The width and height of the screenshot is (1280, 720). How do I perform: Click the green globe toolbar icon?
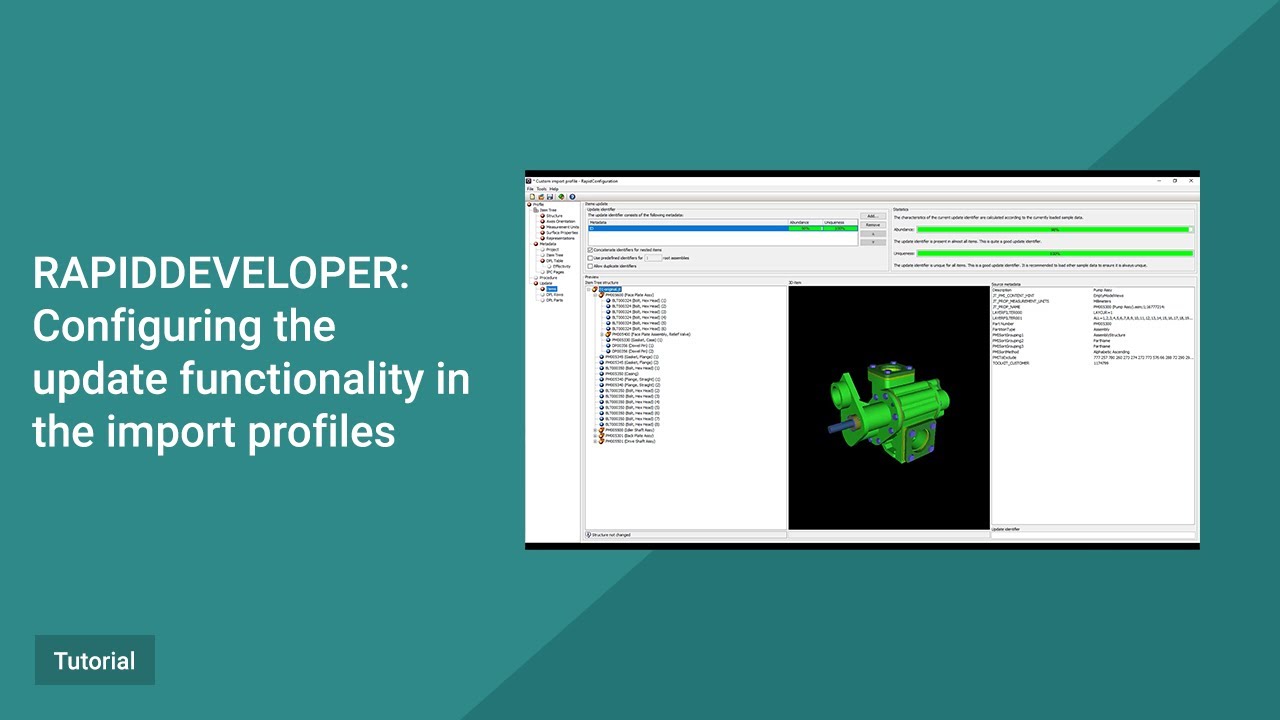pos(561,196)
